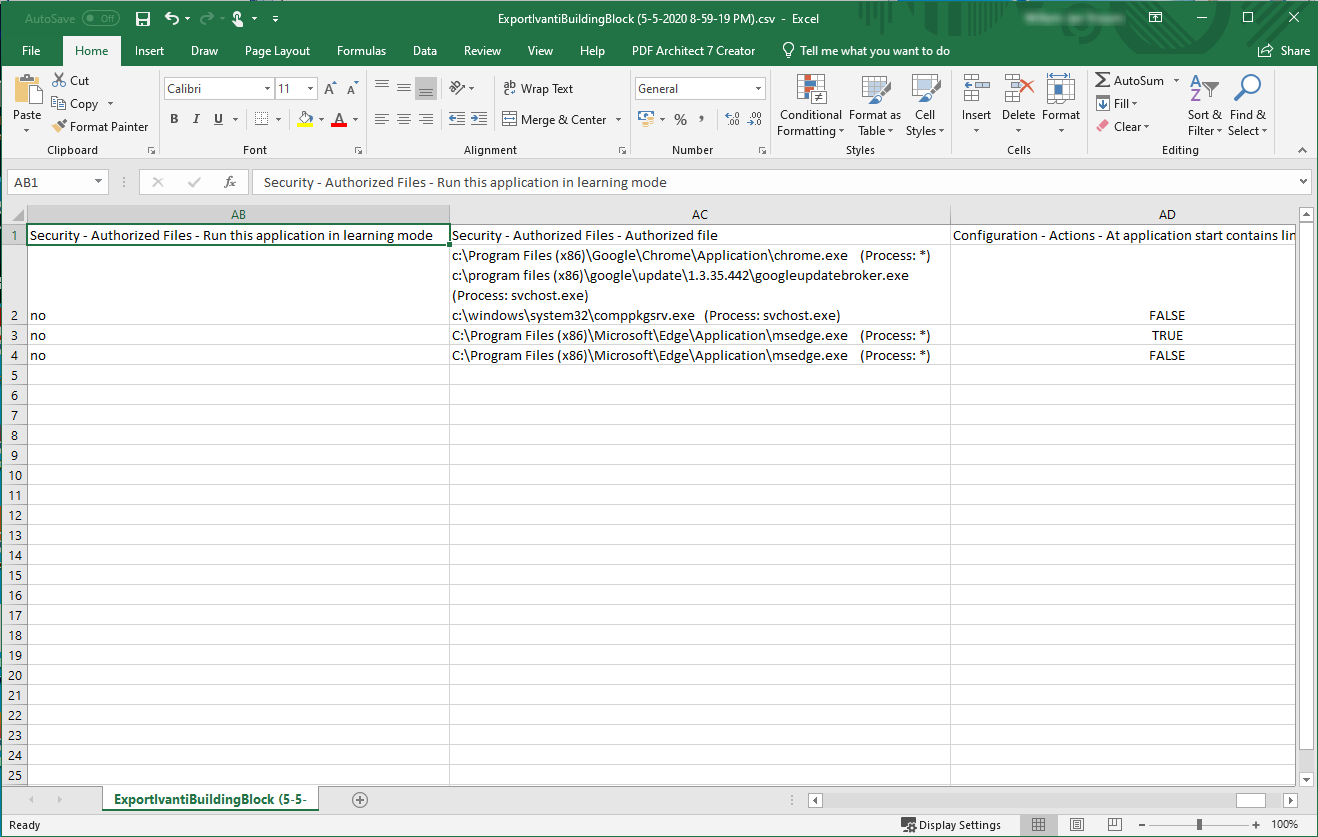Add a new sheet with plus icon

pyautogui.click(x=360, y=800)
